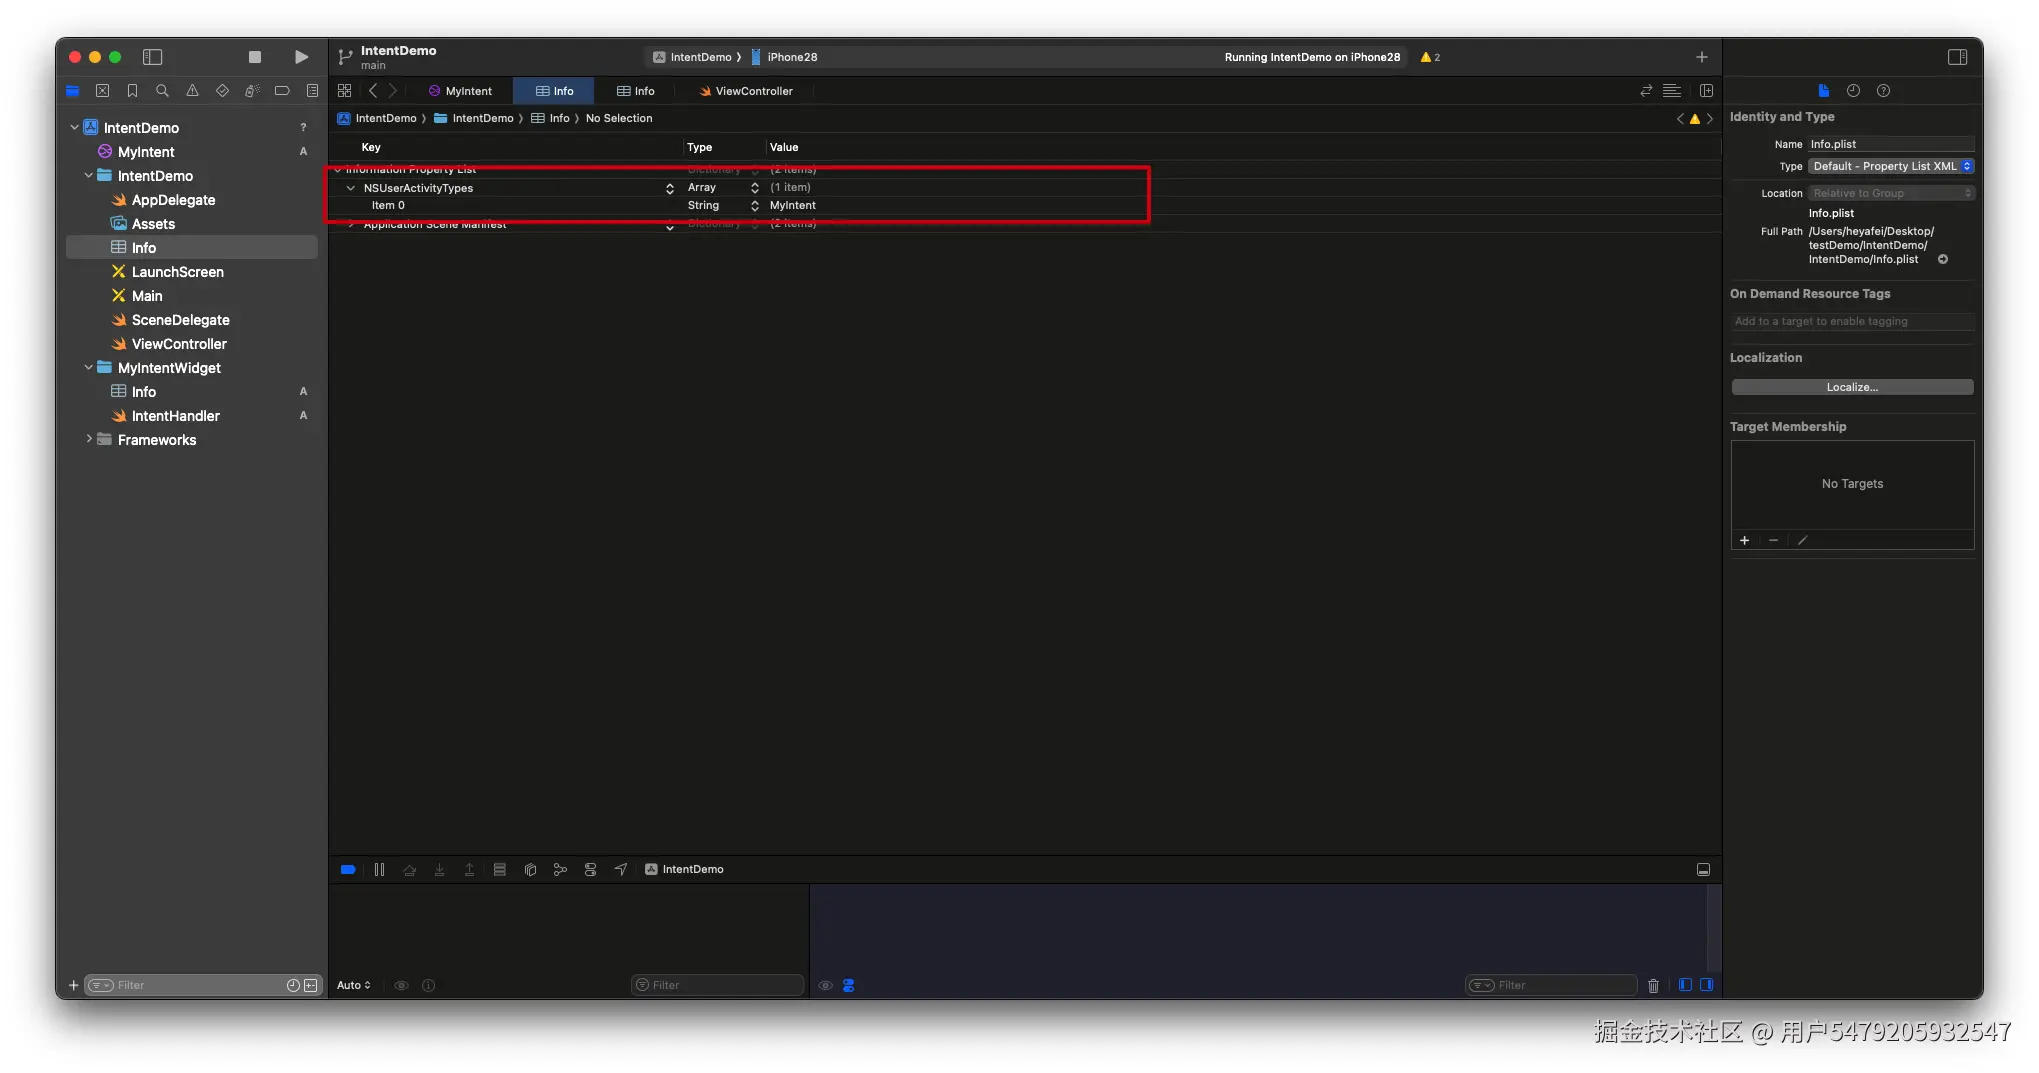Pause execution of the running app
This screenshot has width=2039, height=1073.
(x=380, y=869)
